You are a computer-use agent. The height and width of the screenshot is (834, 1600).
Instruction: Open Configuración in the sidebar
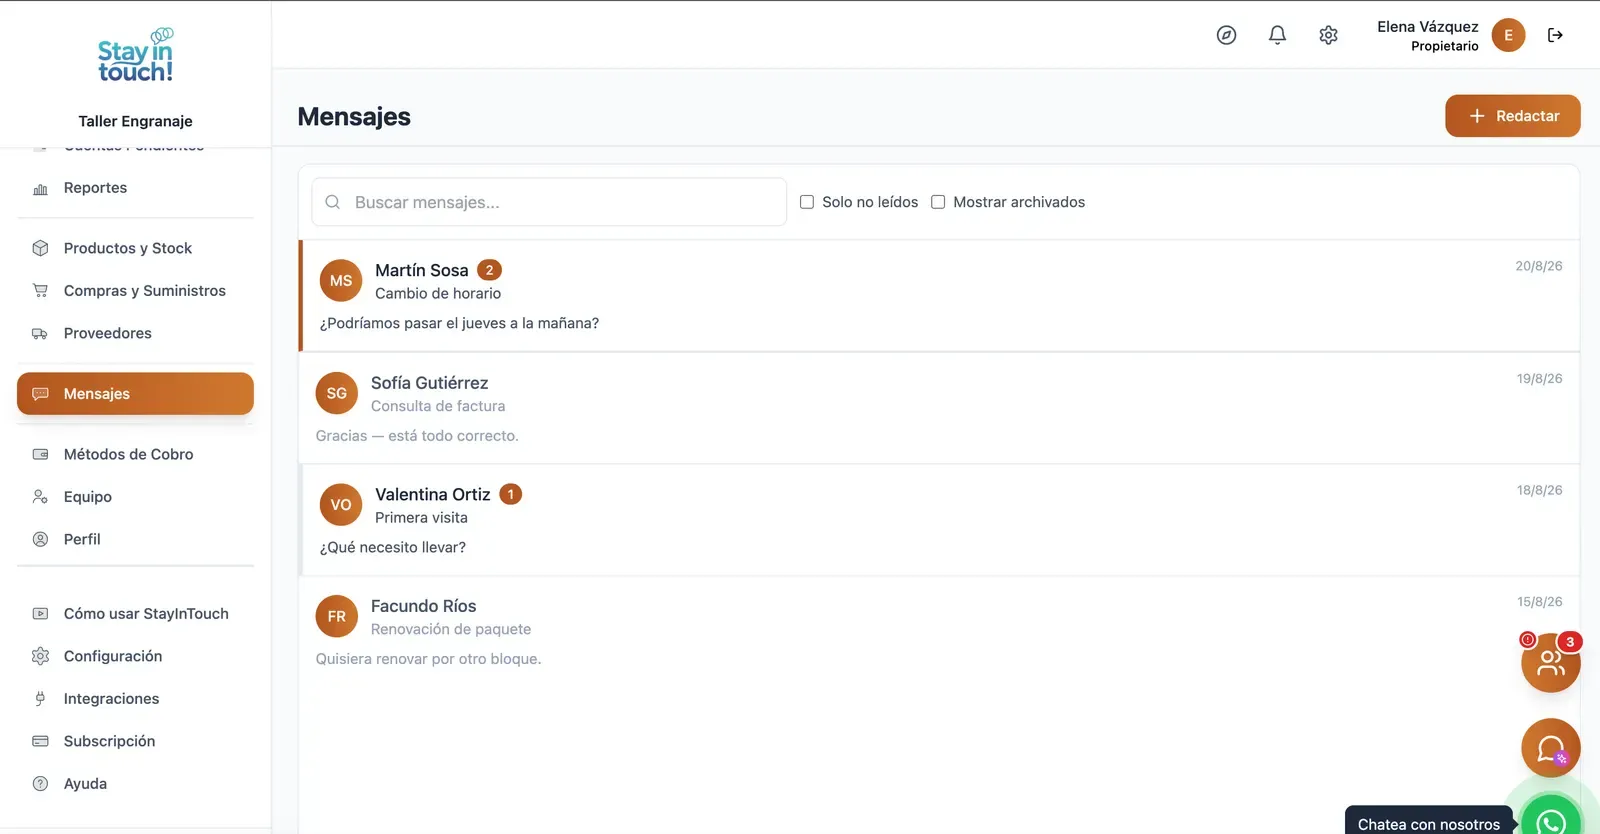[135, 656]
